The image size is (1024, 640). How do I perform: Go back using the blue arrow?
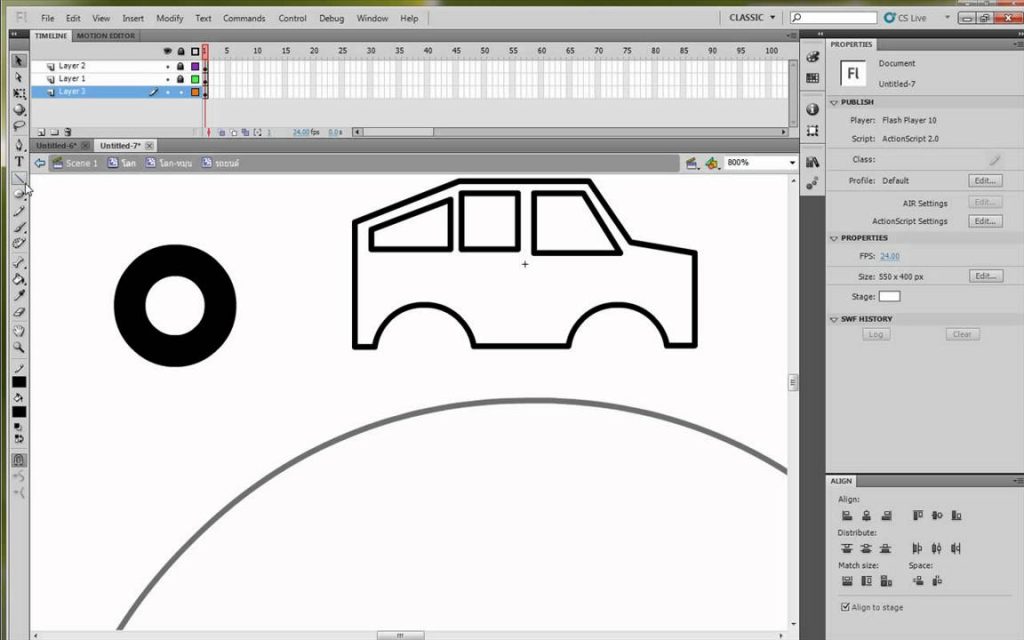point(40,163)
